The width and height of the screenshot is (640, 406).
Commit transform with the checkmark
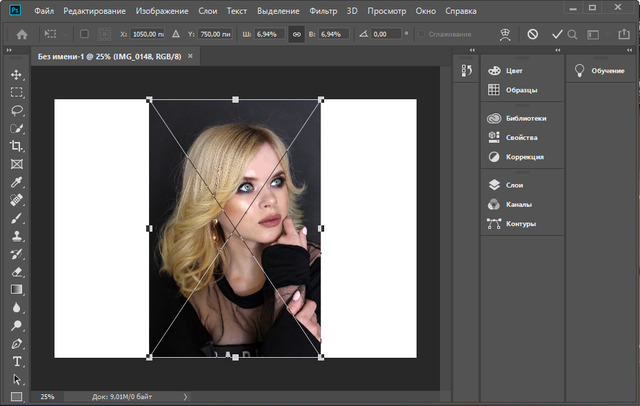tap(557, 33)
